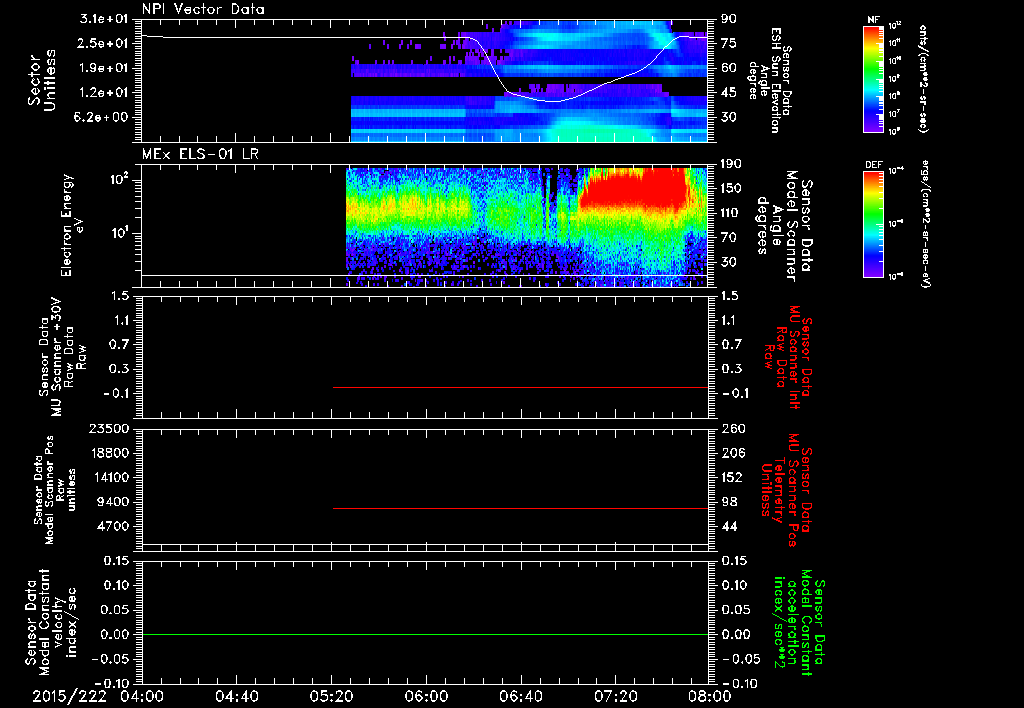The image size is (1024, 708).
Task: Click the red line in Scanner Pos panel
Action: click(520, 508)
